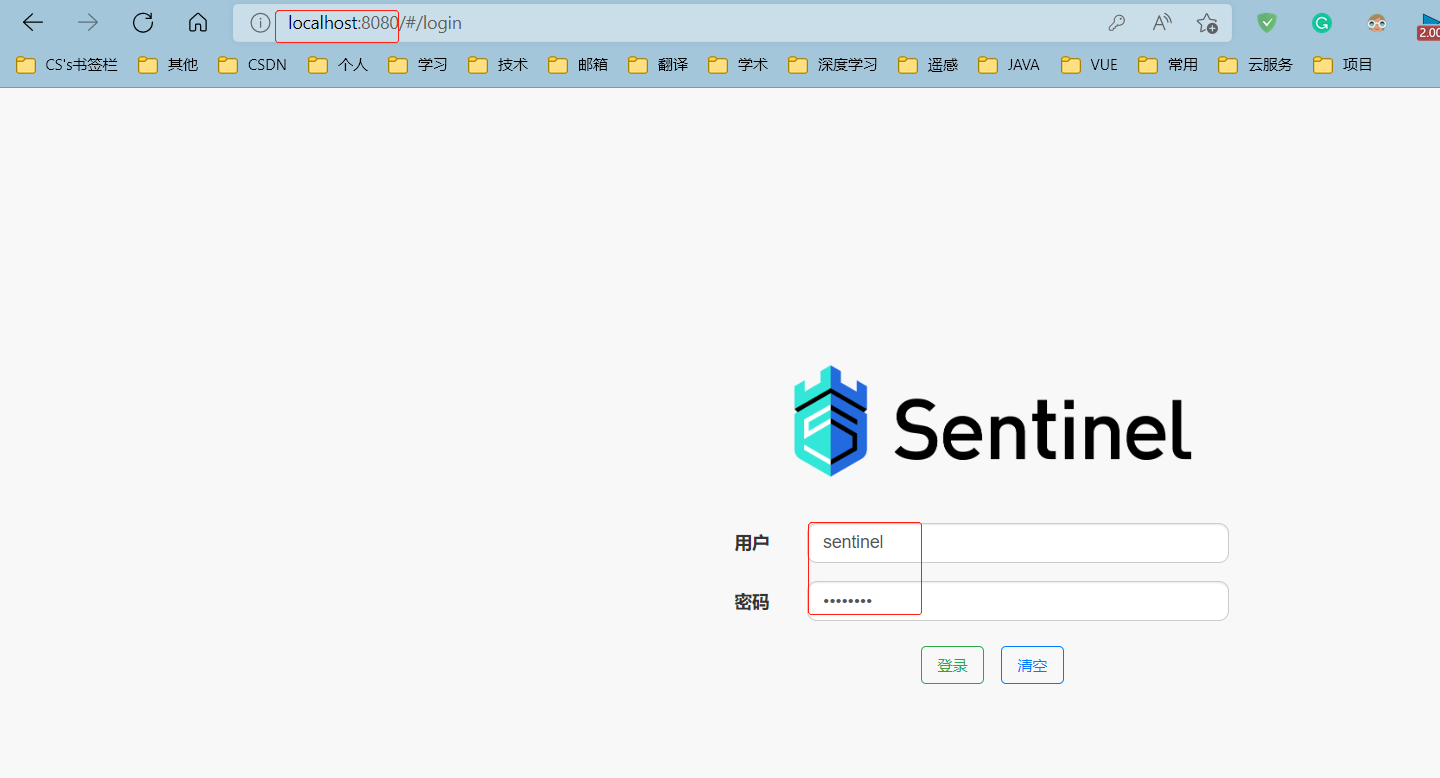The width and height of the screenshot is (1440, 778).
Task: Click the browser forward arrow
Action: (x=88, y=23)
